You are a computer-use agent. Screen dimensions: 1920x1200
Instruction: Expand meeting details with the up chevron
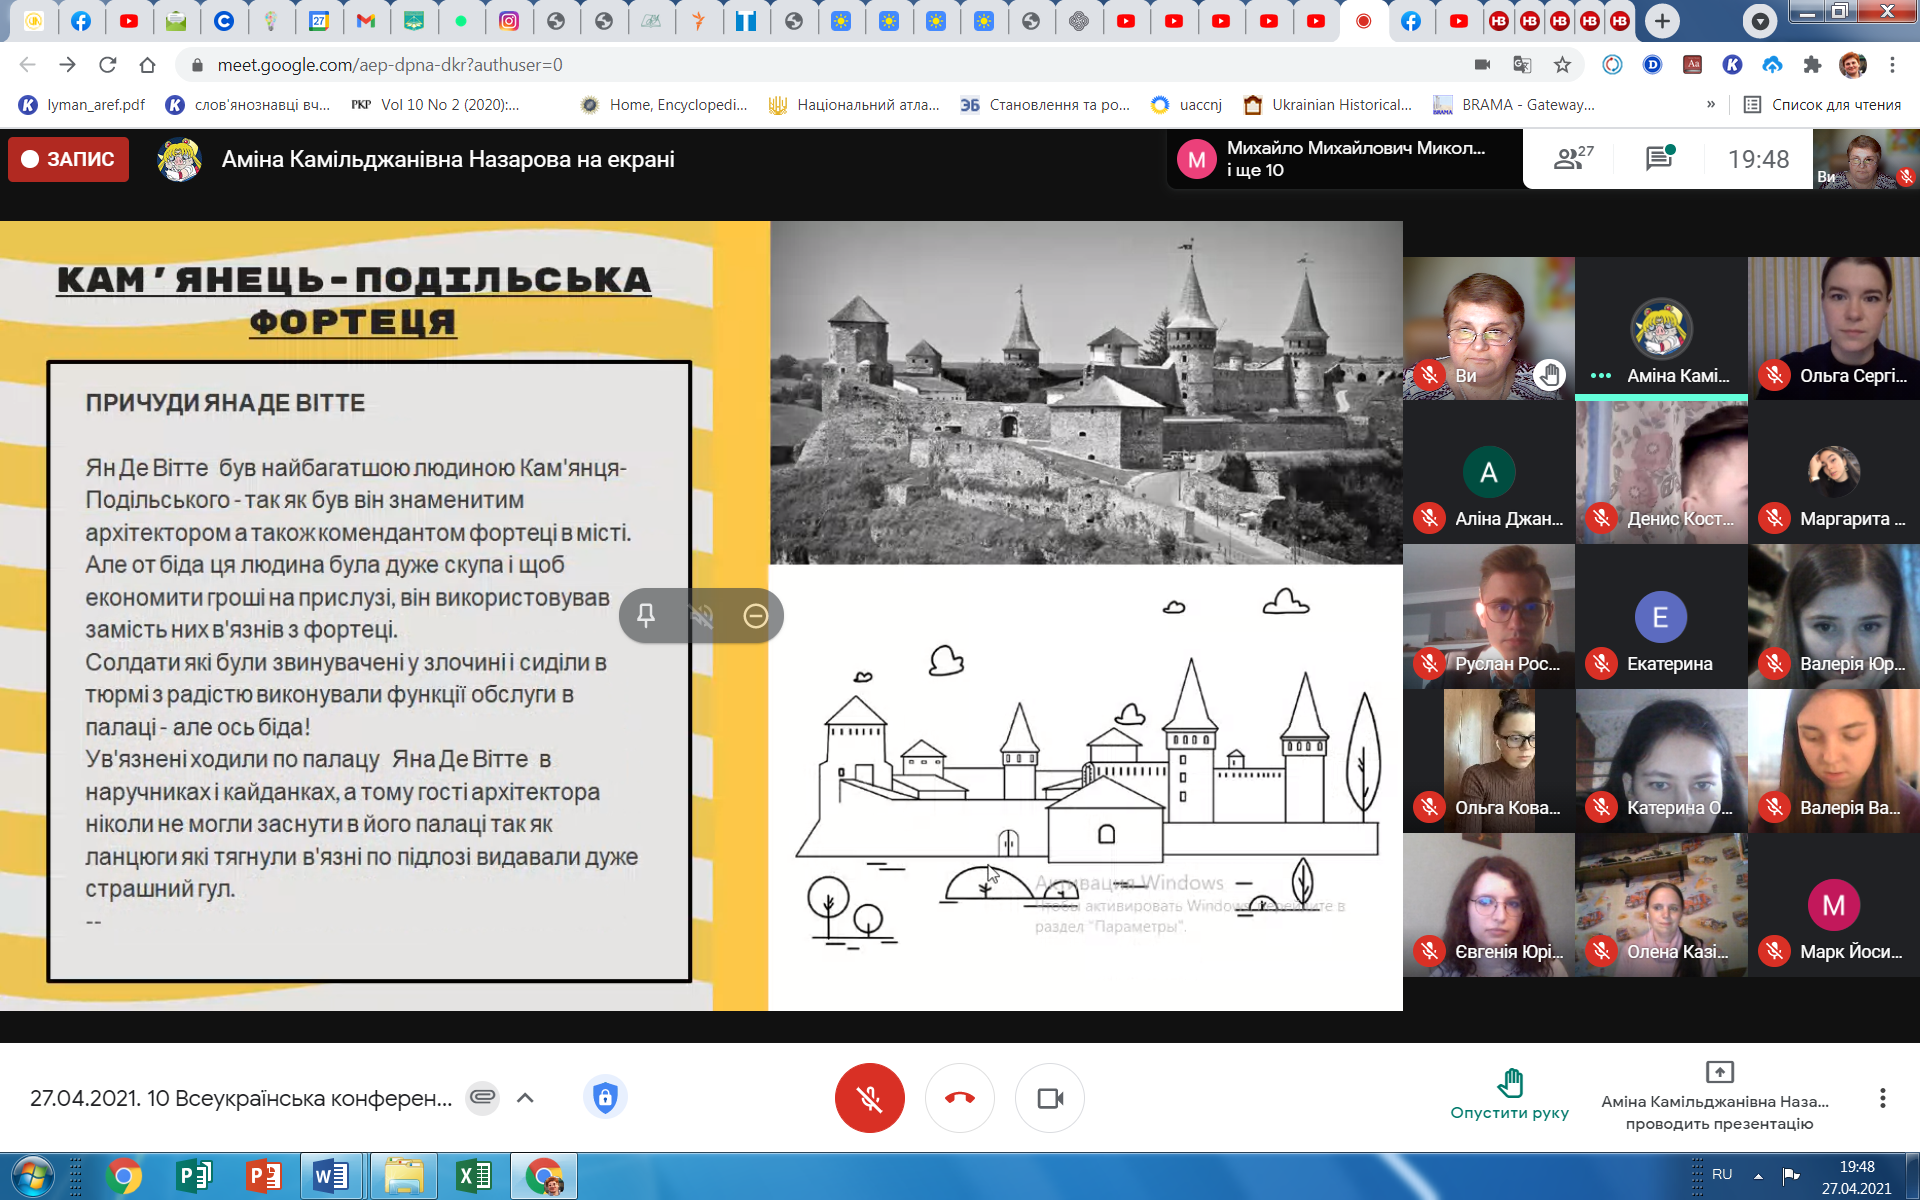(525, 1098)
